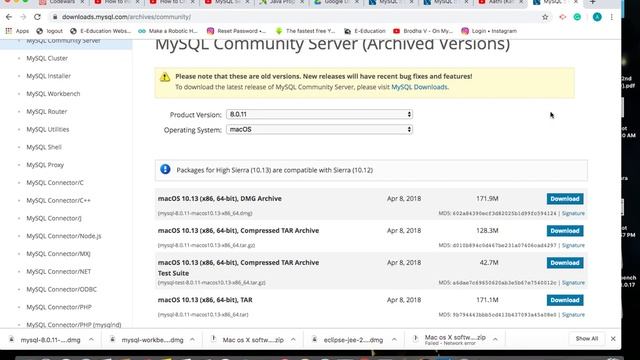Click the blue info icon beside Sierra note
The image size is (640, 360).
[x=165, y=169]
